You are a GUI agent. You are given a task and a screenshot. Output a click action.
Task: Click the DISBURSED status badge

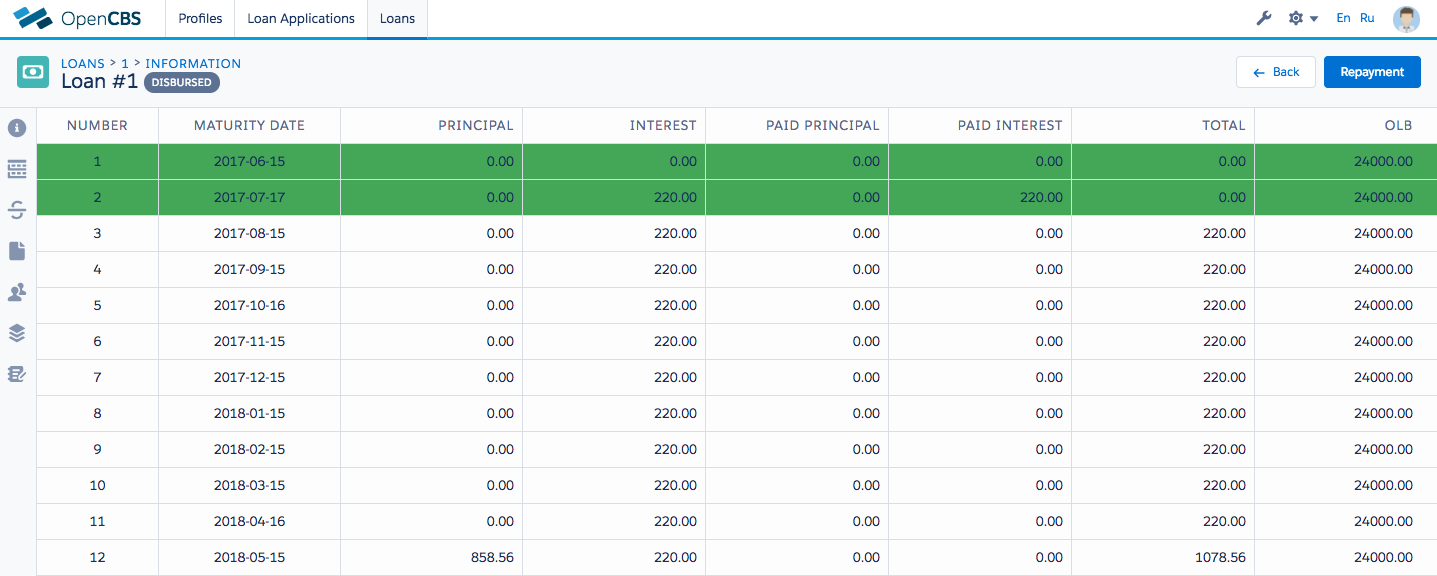181,82
